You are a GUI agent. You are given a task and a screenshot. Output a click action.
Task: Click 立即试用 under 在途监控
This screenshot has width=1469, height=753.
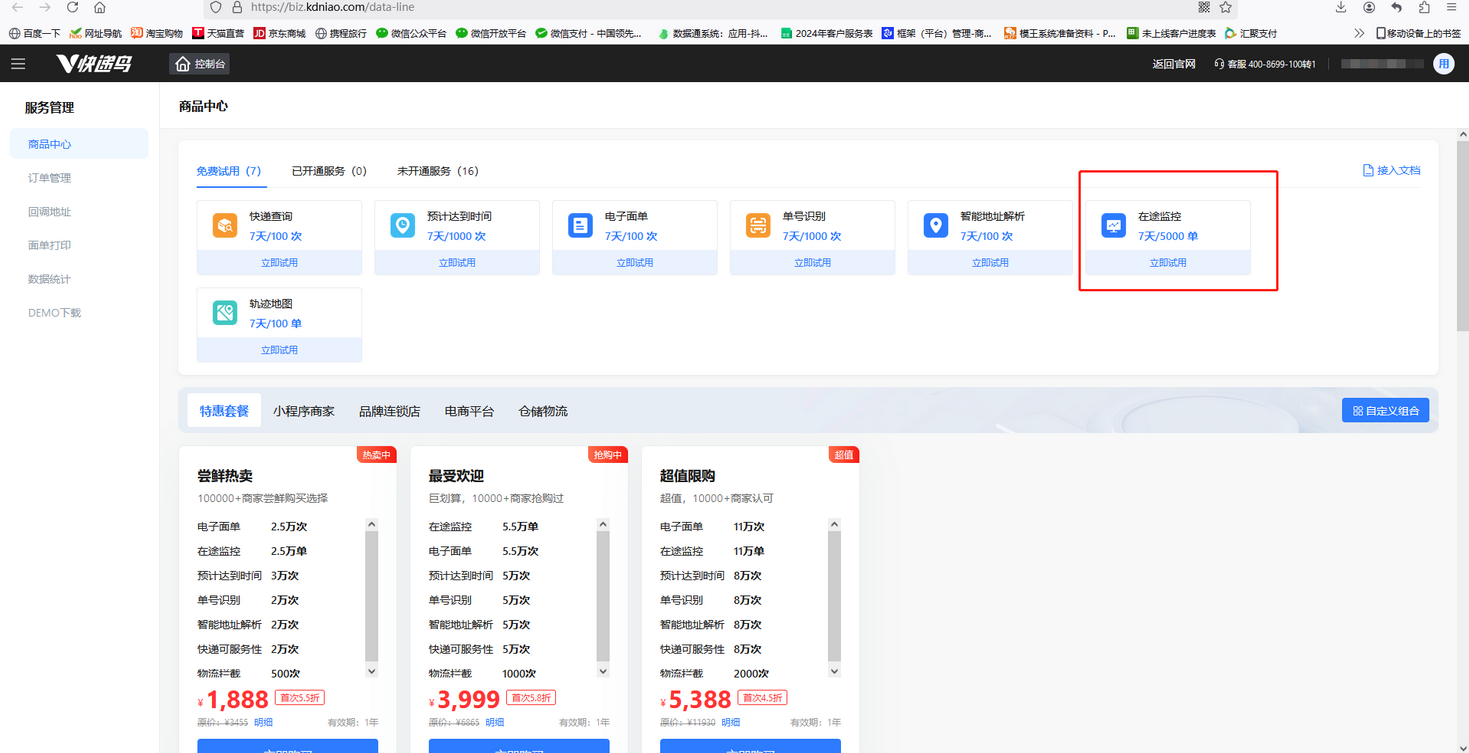point(1167,263)
